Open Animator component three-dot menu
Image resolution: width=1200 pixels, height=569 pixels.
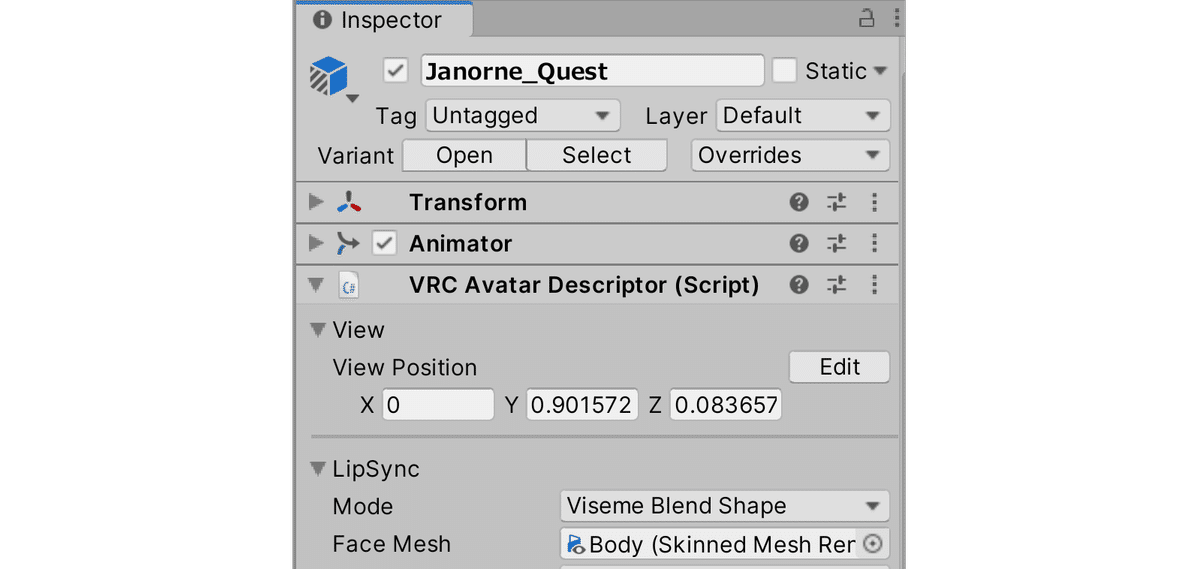[x=874, y=243]
